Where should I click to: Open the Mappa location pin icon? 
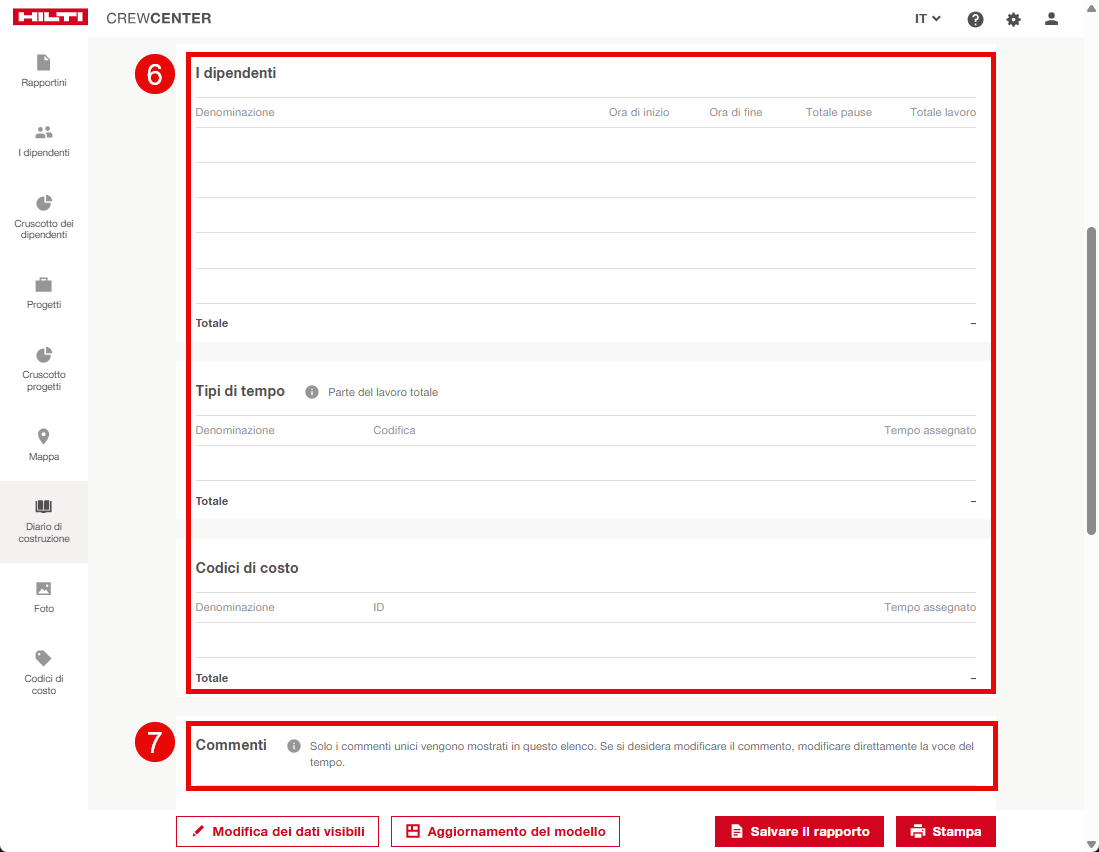43,437
